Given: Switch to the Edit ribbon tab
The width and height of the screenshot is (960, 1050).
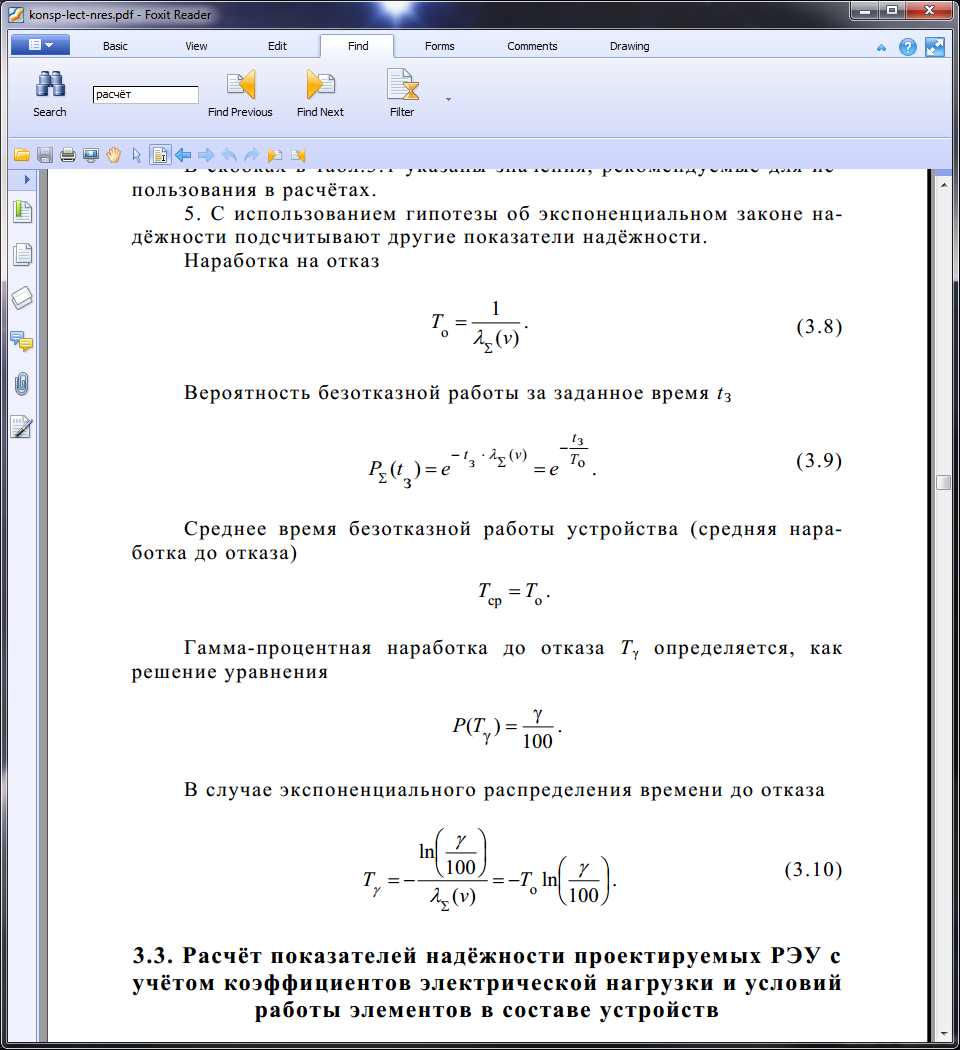Looking at the screenshot, I should point(277,46).
